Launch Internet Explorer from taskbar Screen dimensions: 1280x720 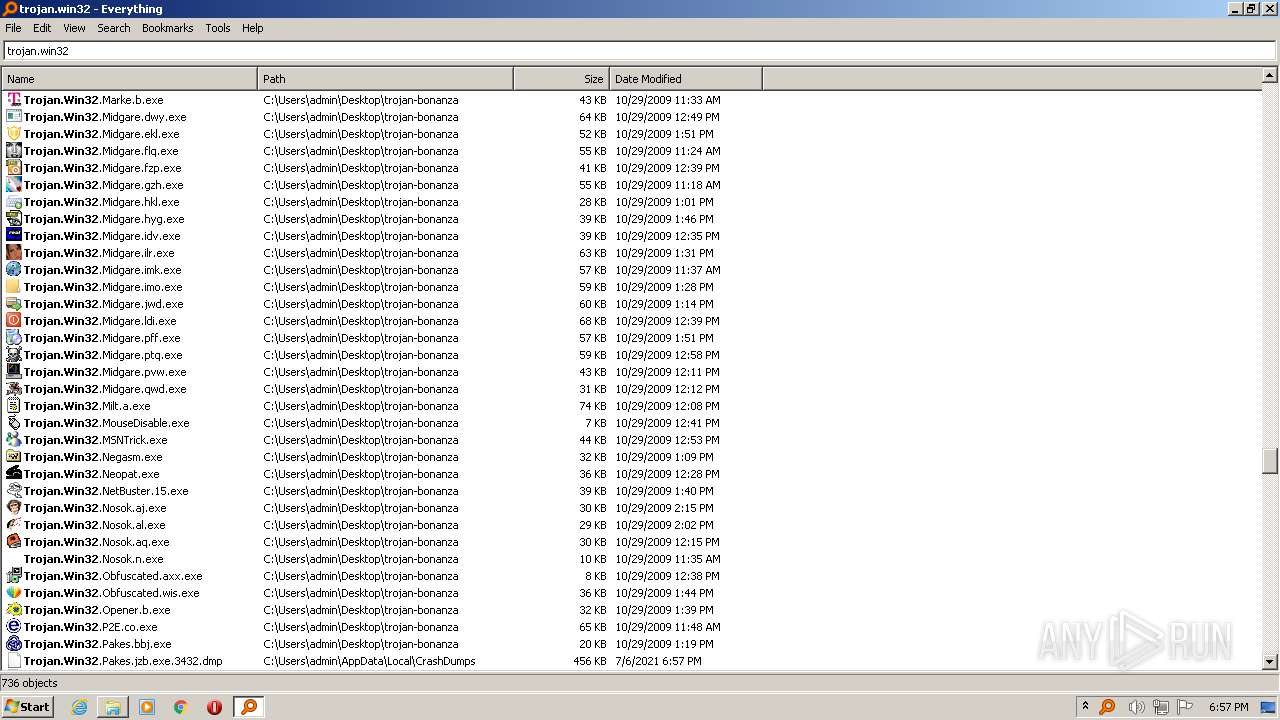(x=79, y=707)
